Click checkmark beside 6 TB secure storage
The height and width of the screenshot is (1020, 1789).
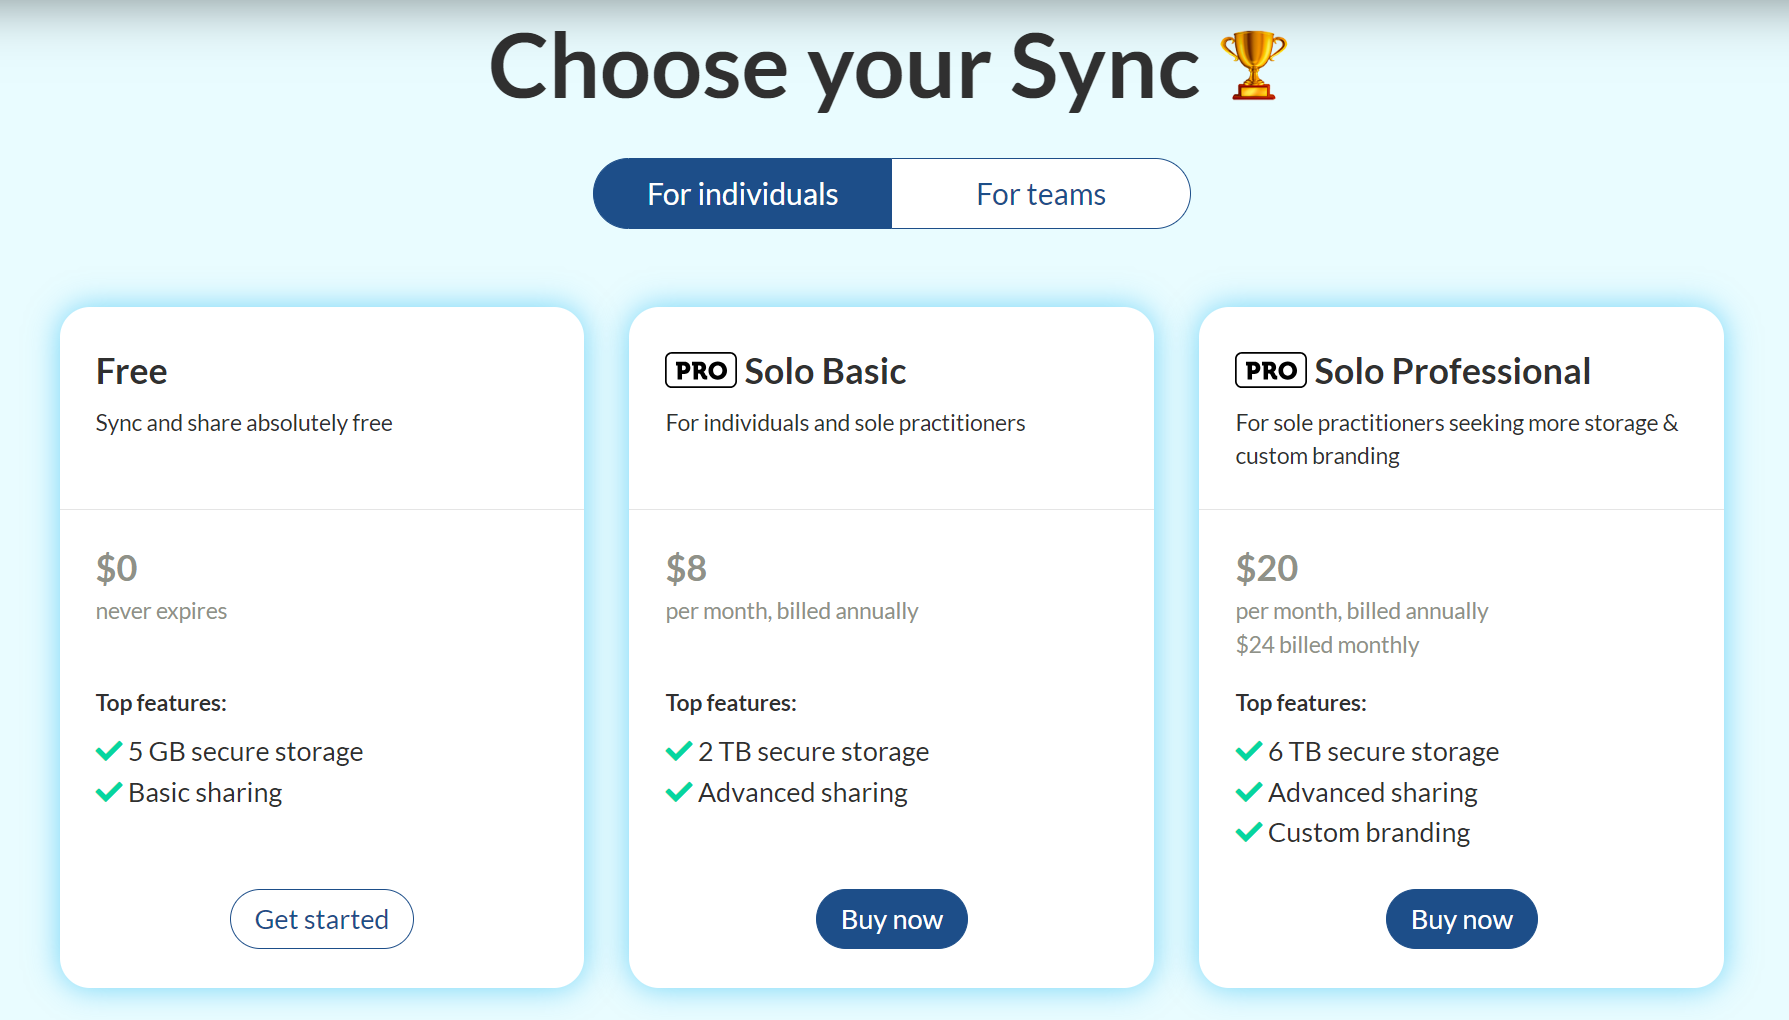coord(1249,751)
